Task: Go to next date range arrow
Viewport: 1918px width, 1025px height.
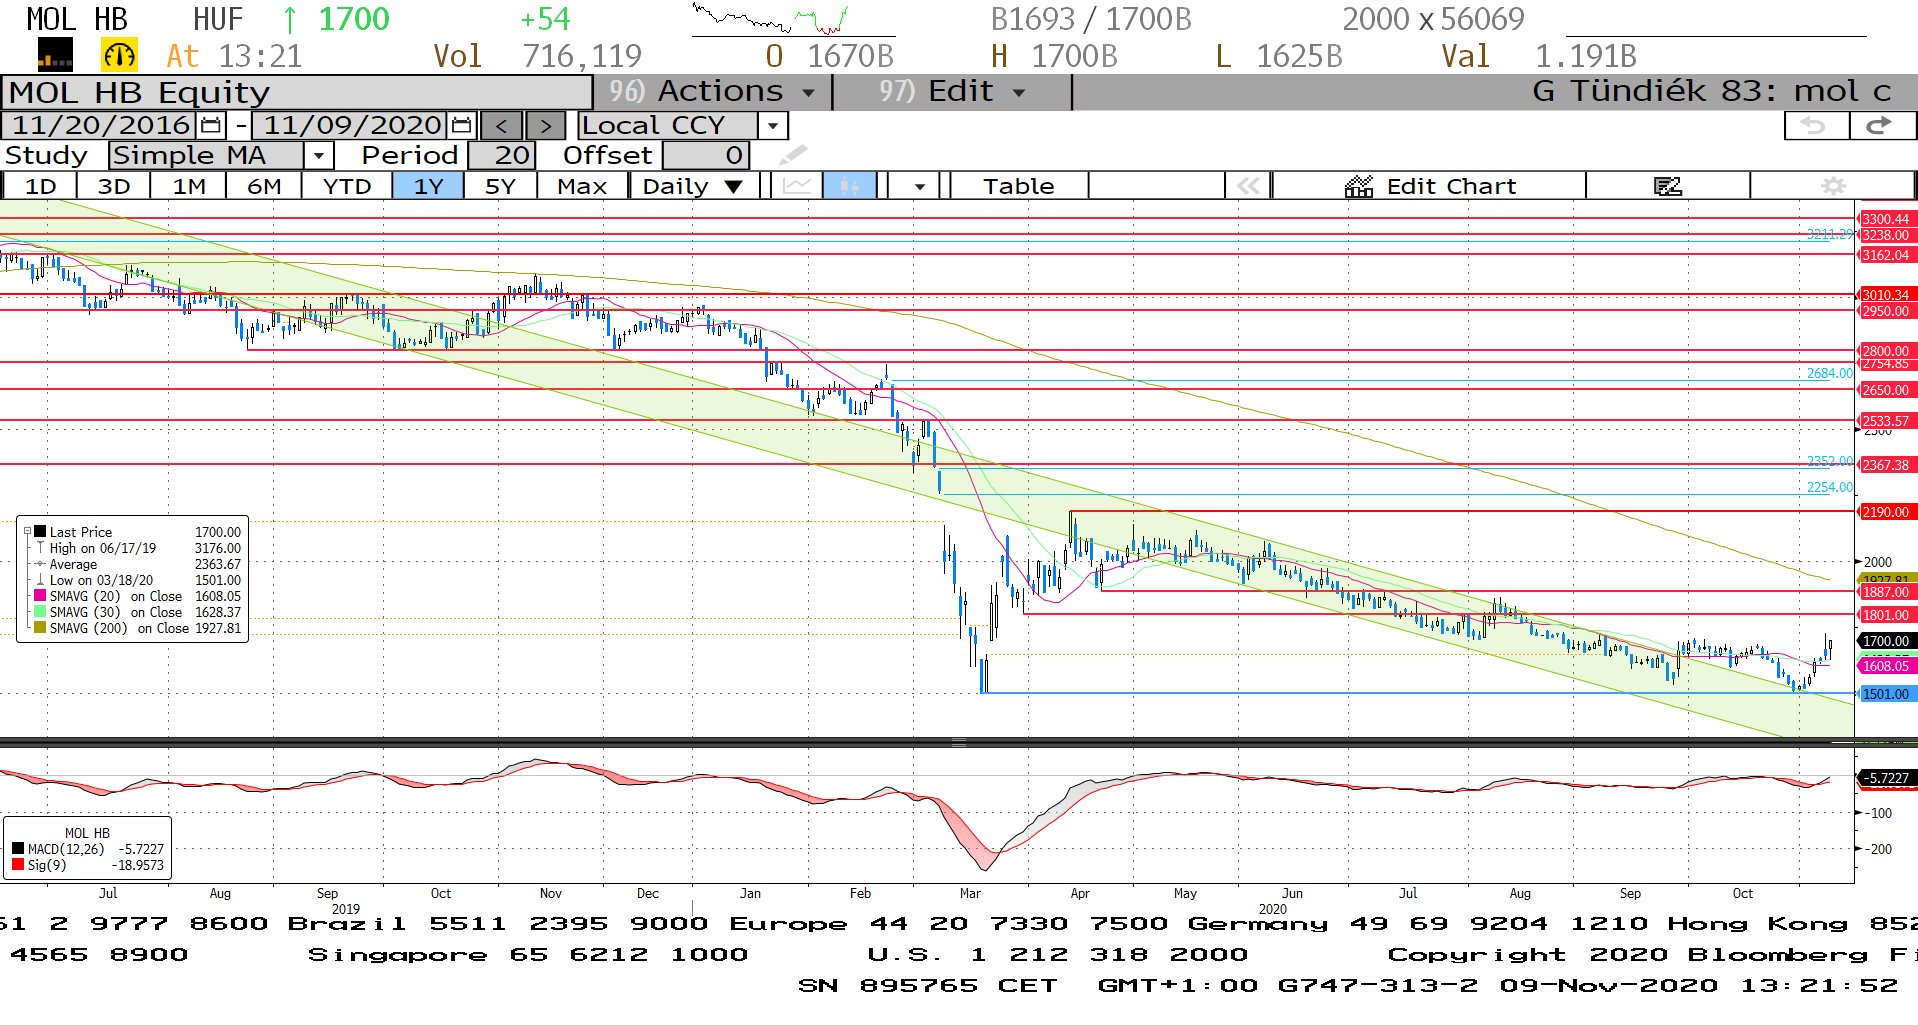Action: tap(545, 126)
